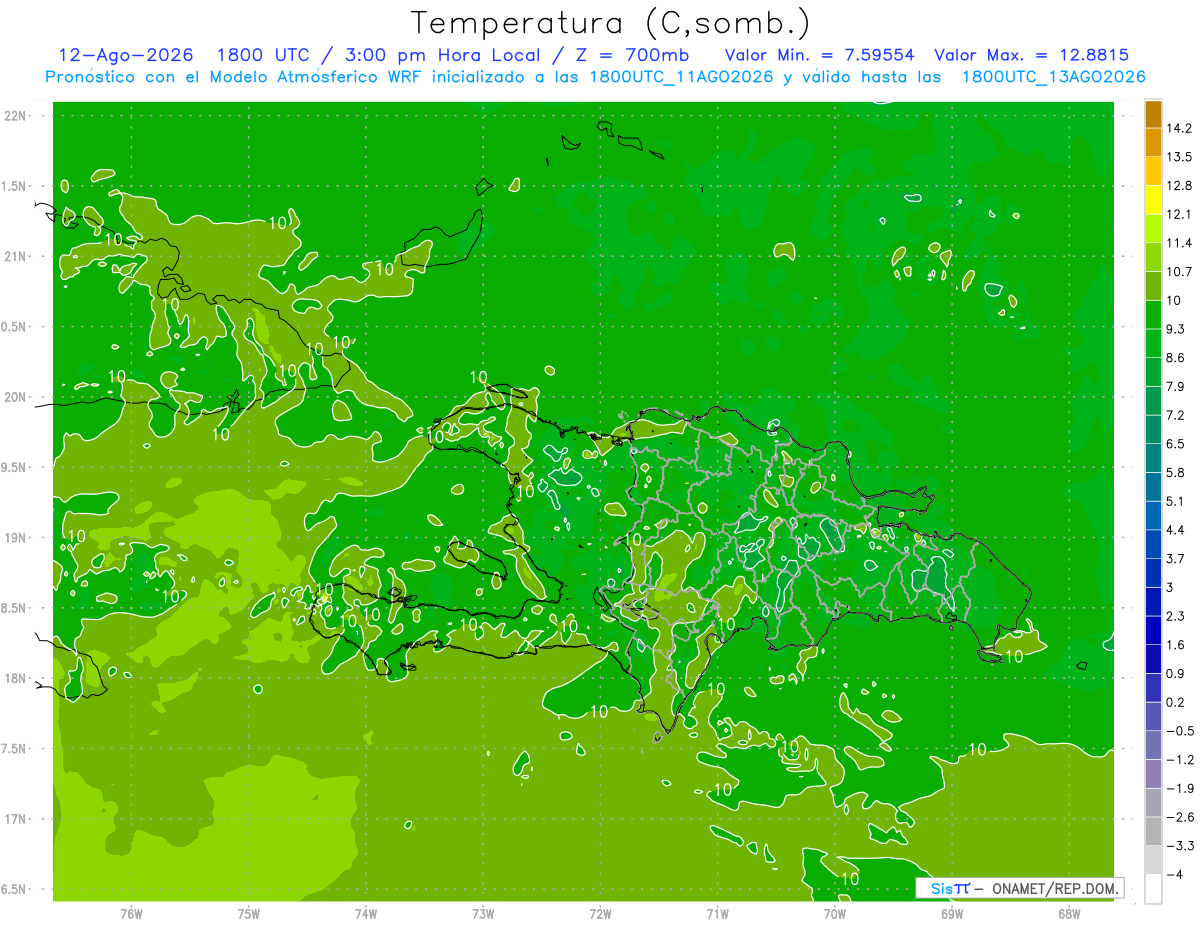Click the '21N' latitude axis label

(x=17, y=257)
